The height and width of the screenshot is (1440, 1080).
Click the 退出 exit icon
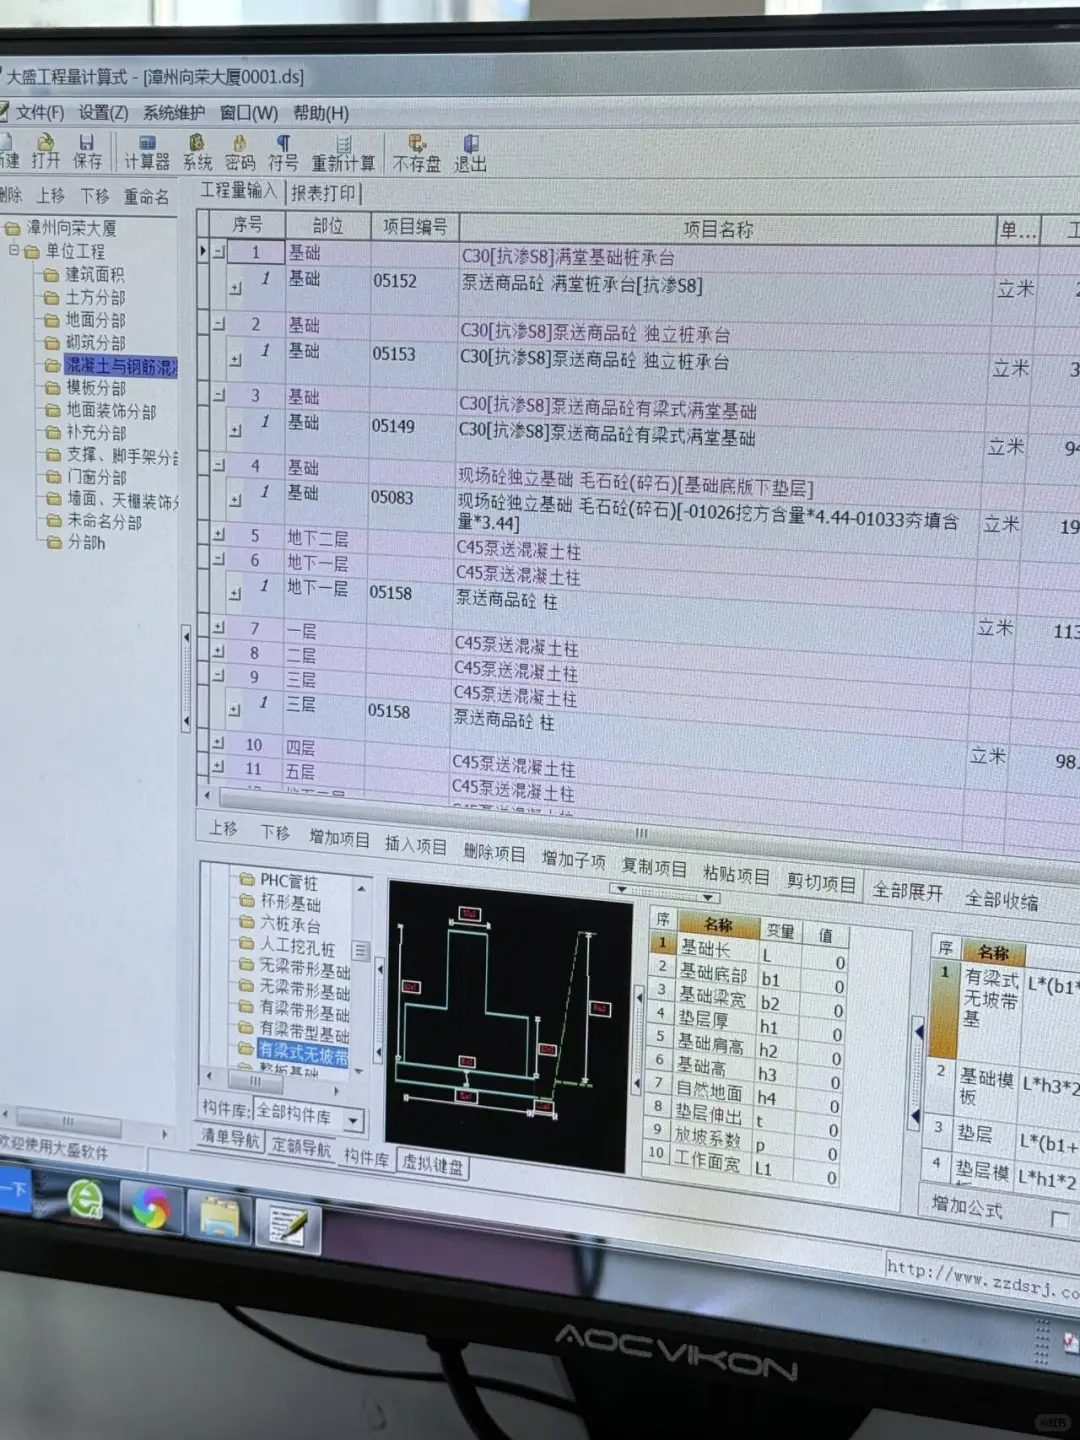470,154
